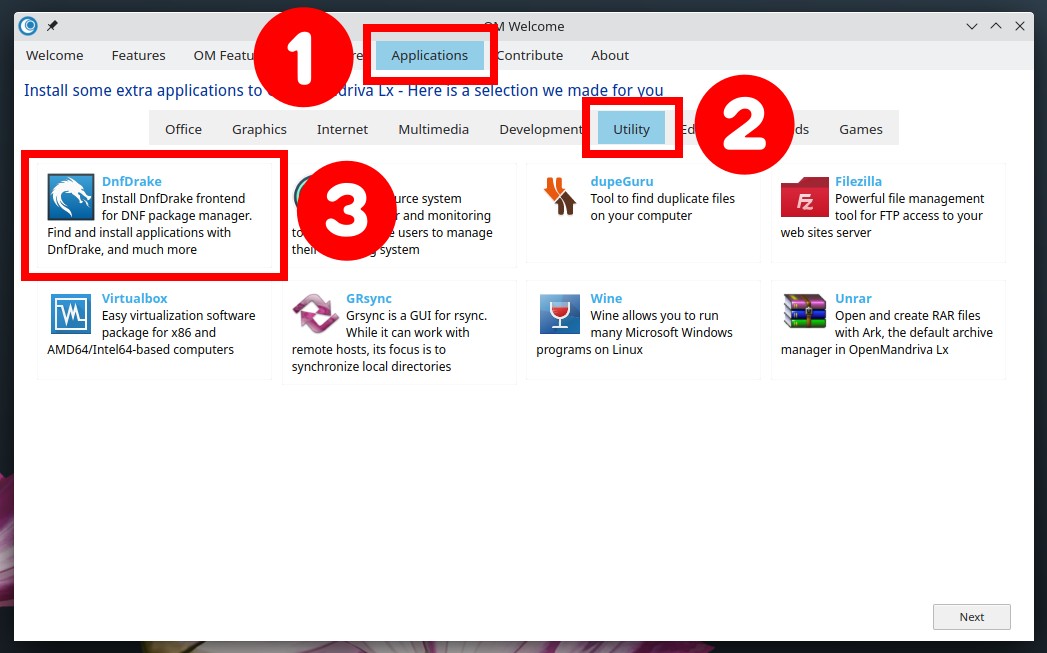
Task: Switch to the Features tab
Action: (x=138, y=55)
